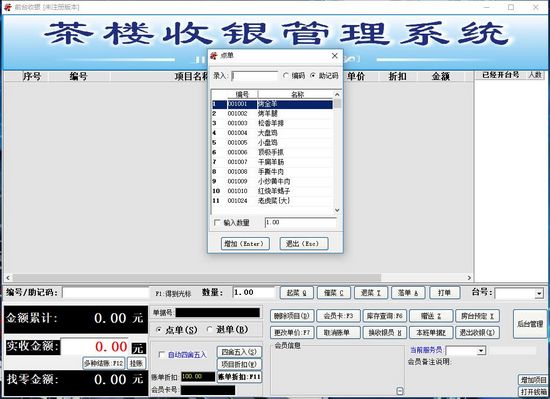
Task: Open 库存查询:F6 button
Action: coord(385,316)
